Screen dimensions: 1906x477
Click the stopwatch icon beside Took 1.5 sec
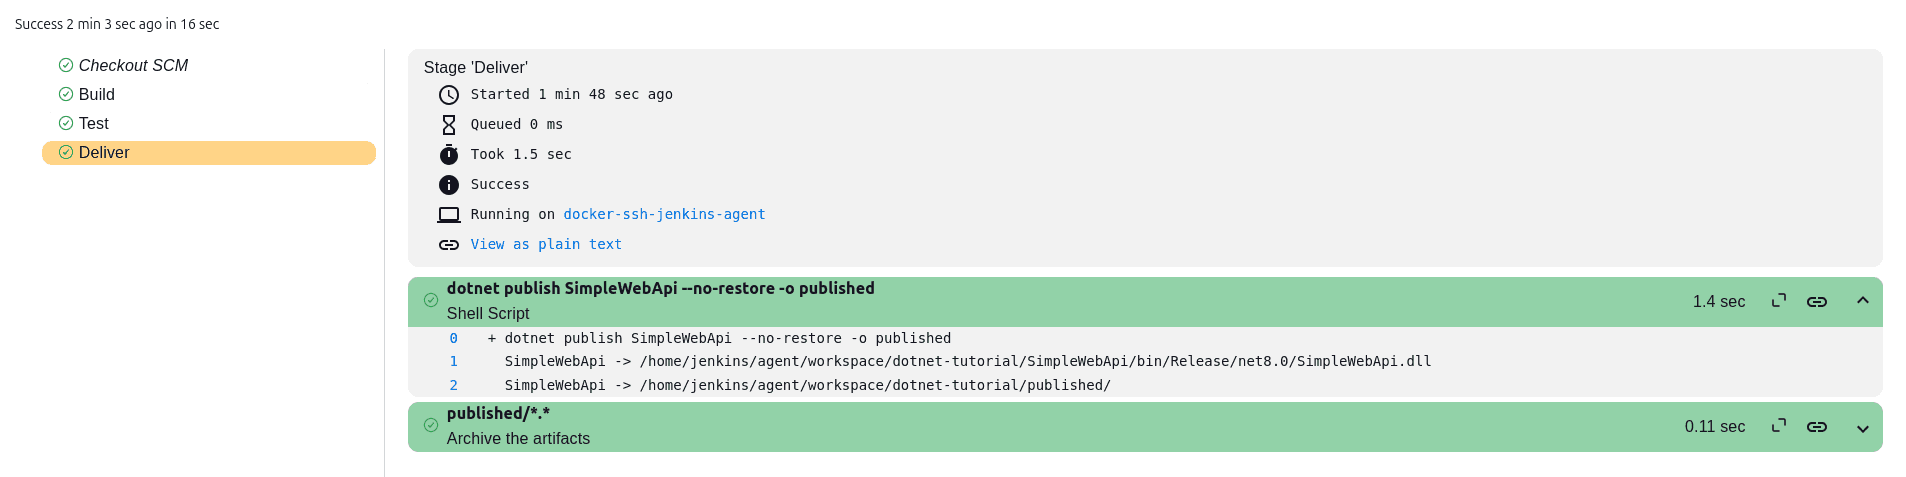tap(449, 155)
